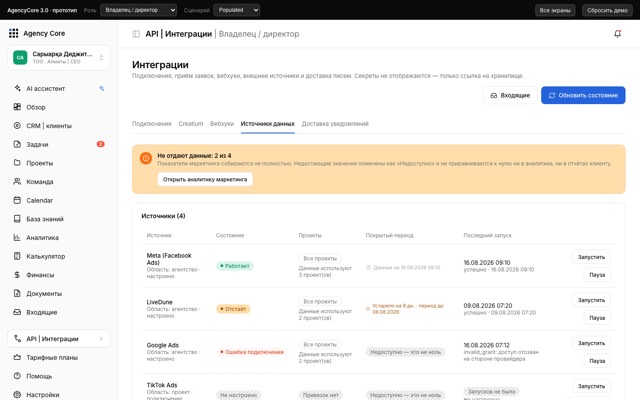
Task: Open the Роль dropdown Владелец / директор
Action: click(x=139, y=10)
